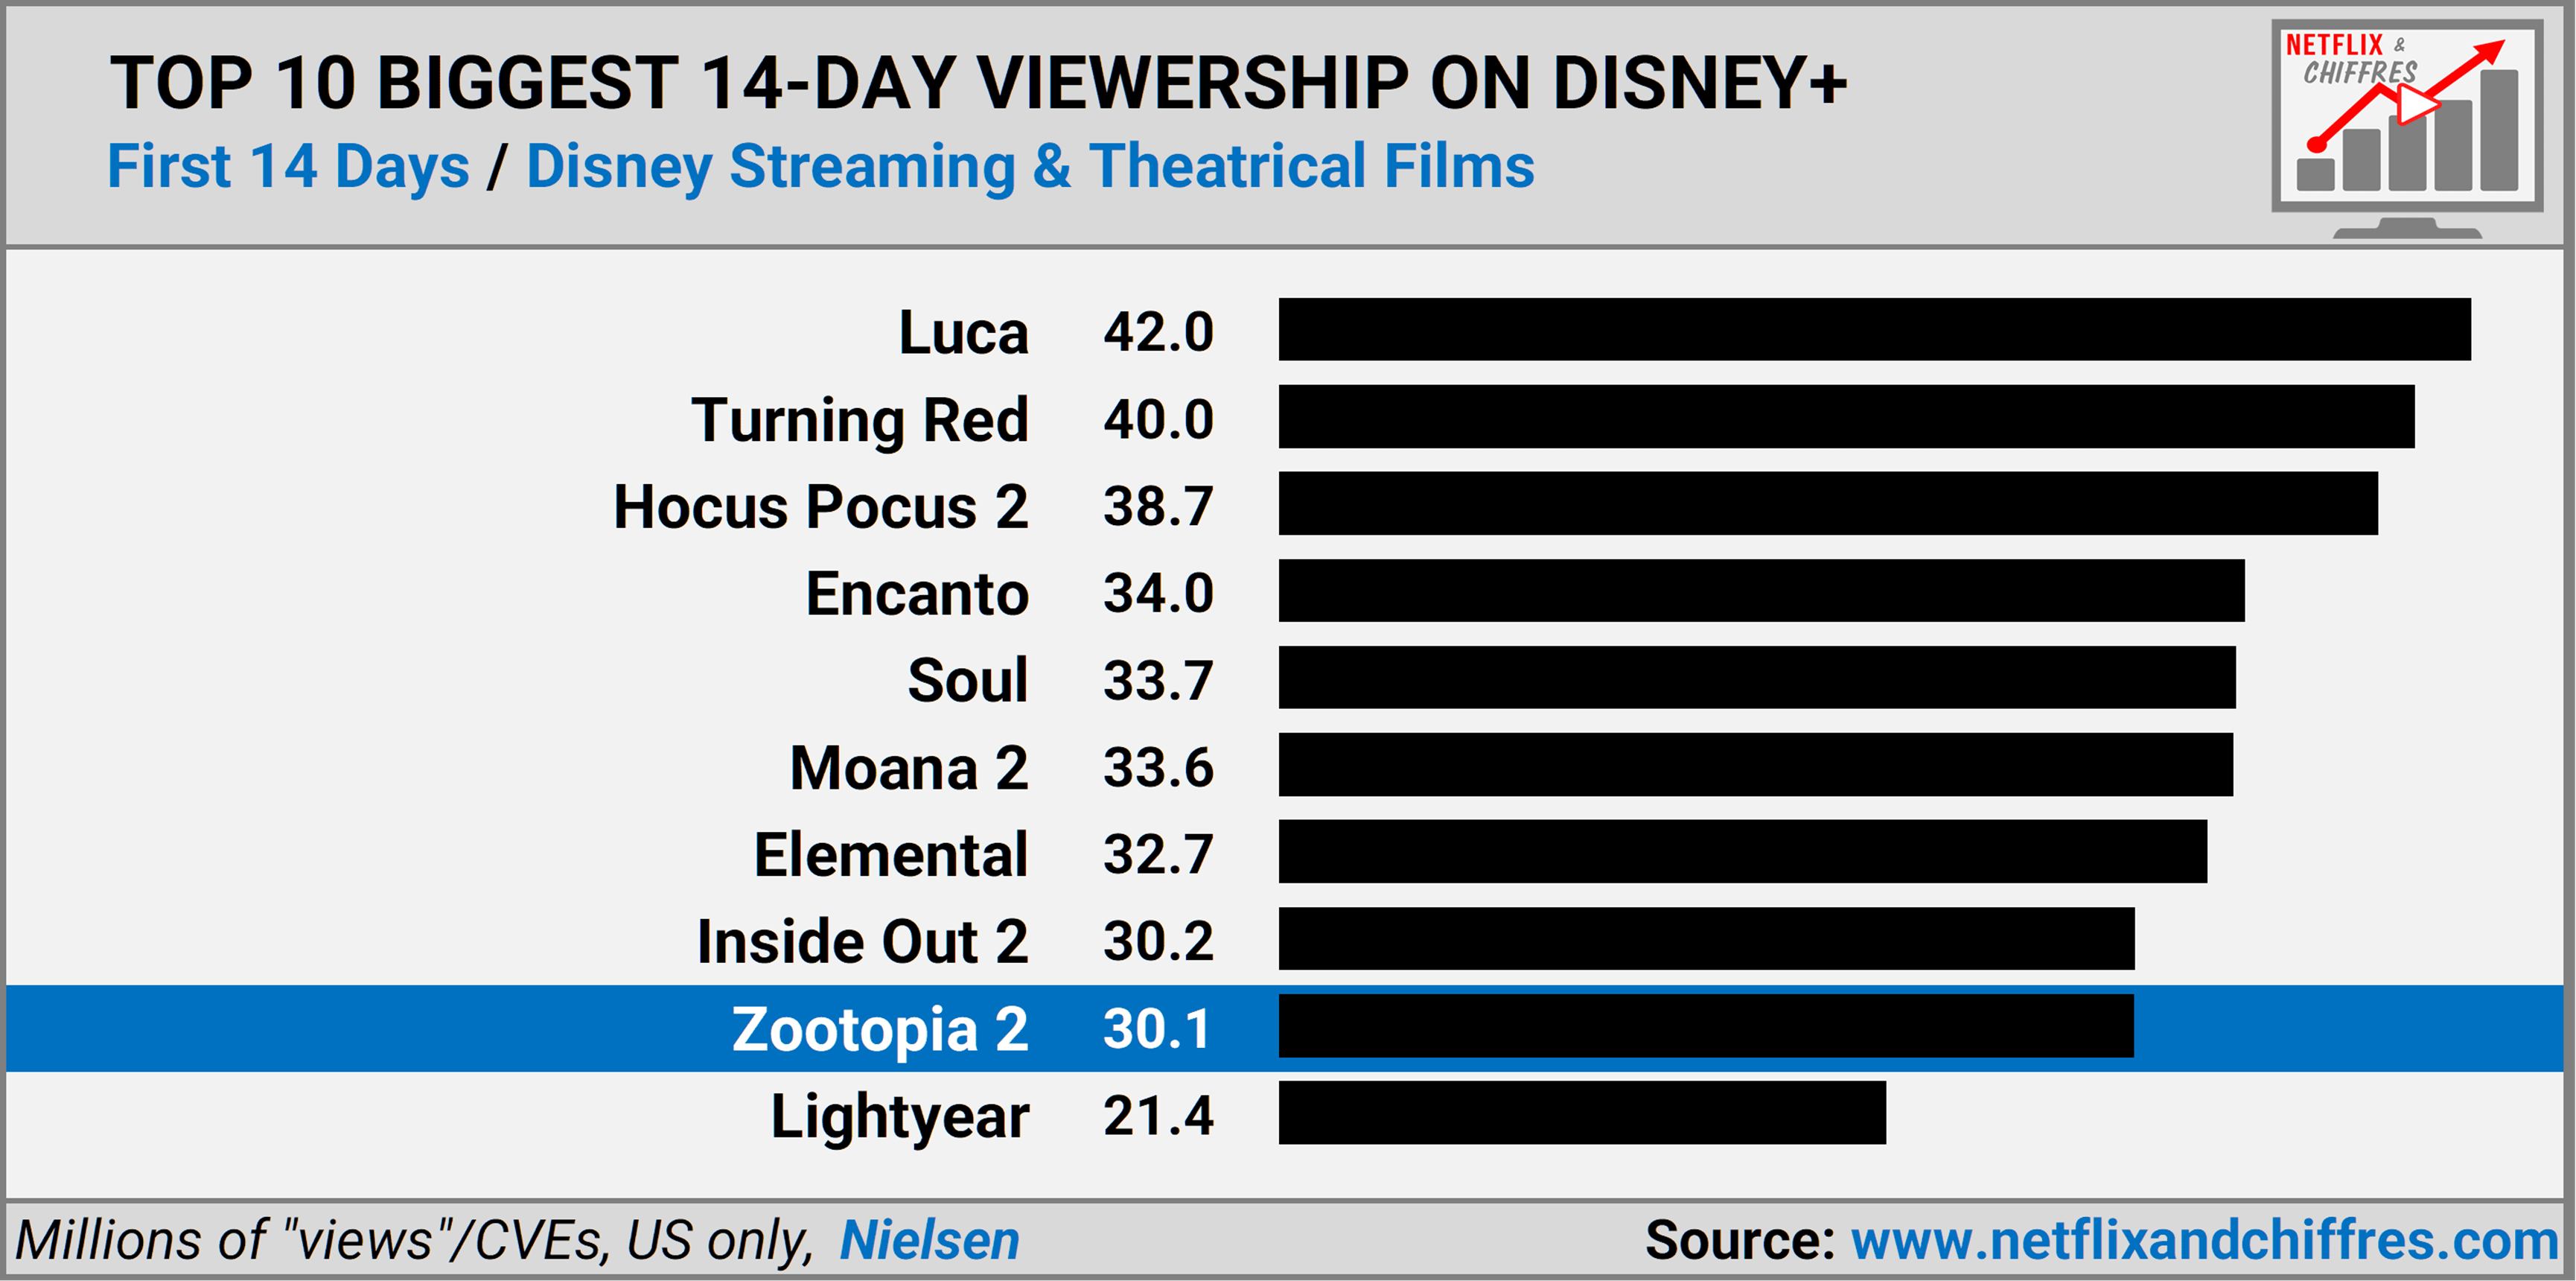Select the Lightyear bar
2576x1281 pixels.
pos(1581,1112)
